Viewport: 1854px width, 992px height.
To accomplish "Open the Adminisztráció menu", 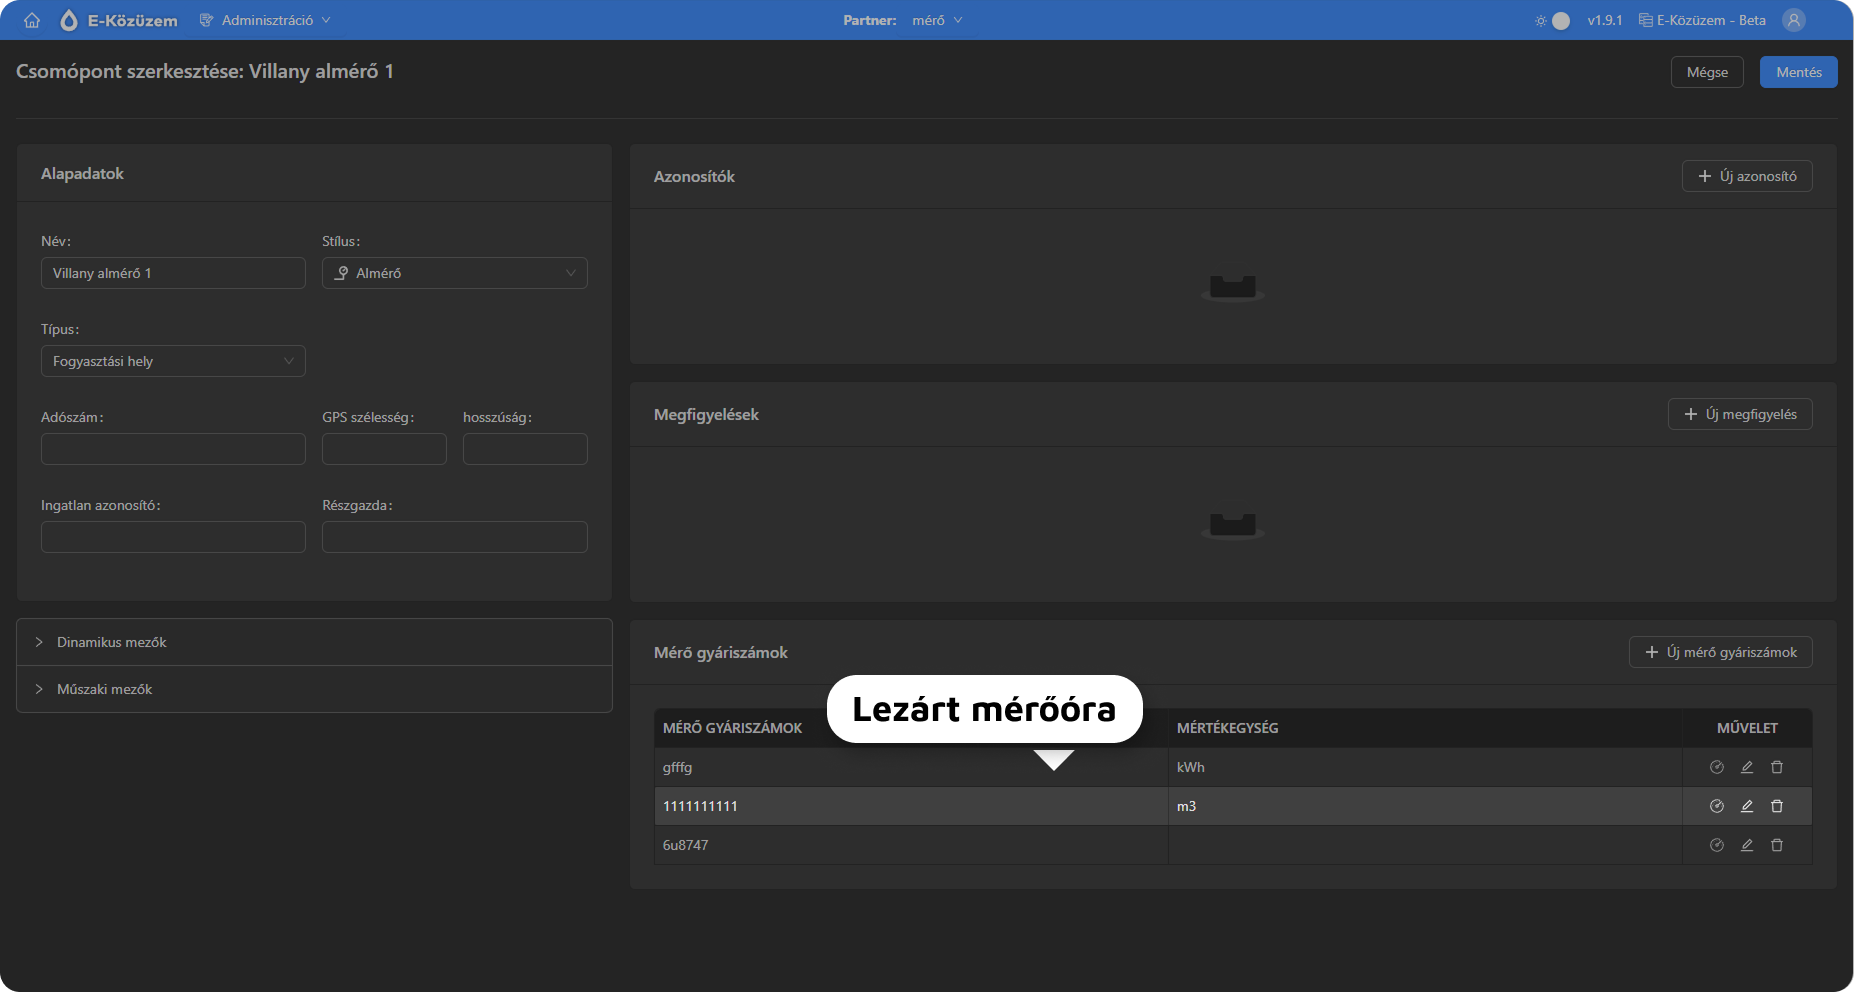I will [x=266, y=20].
